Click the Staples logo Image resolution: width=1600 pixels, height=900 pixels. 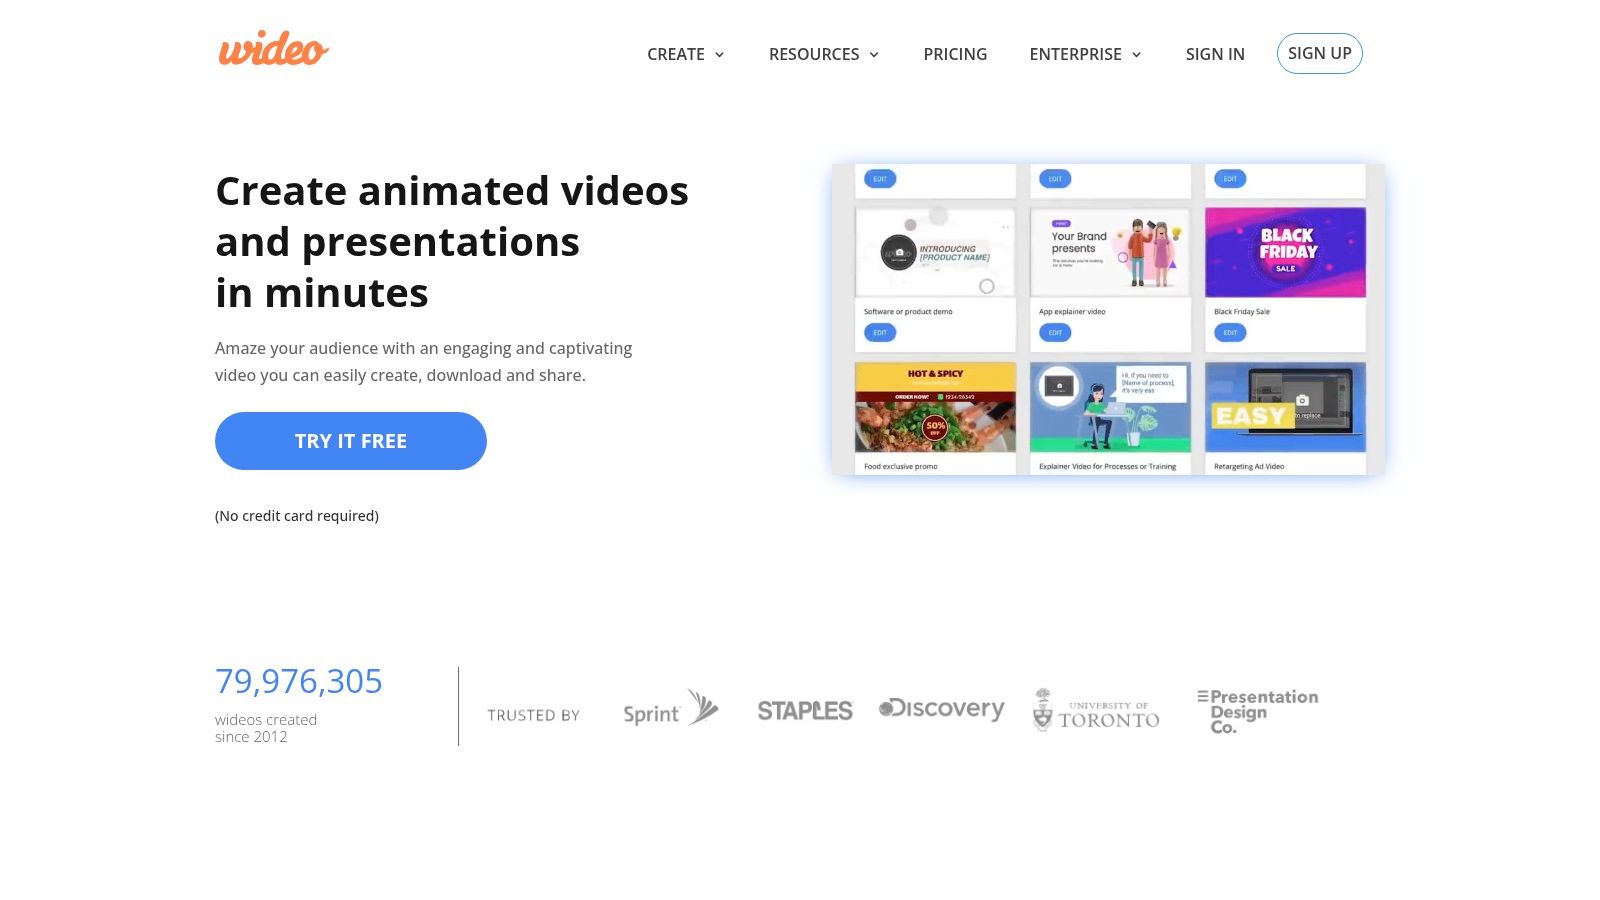(805, 710)
